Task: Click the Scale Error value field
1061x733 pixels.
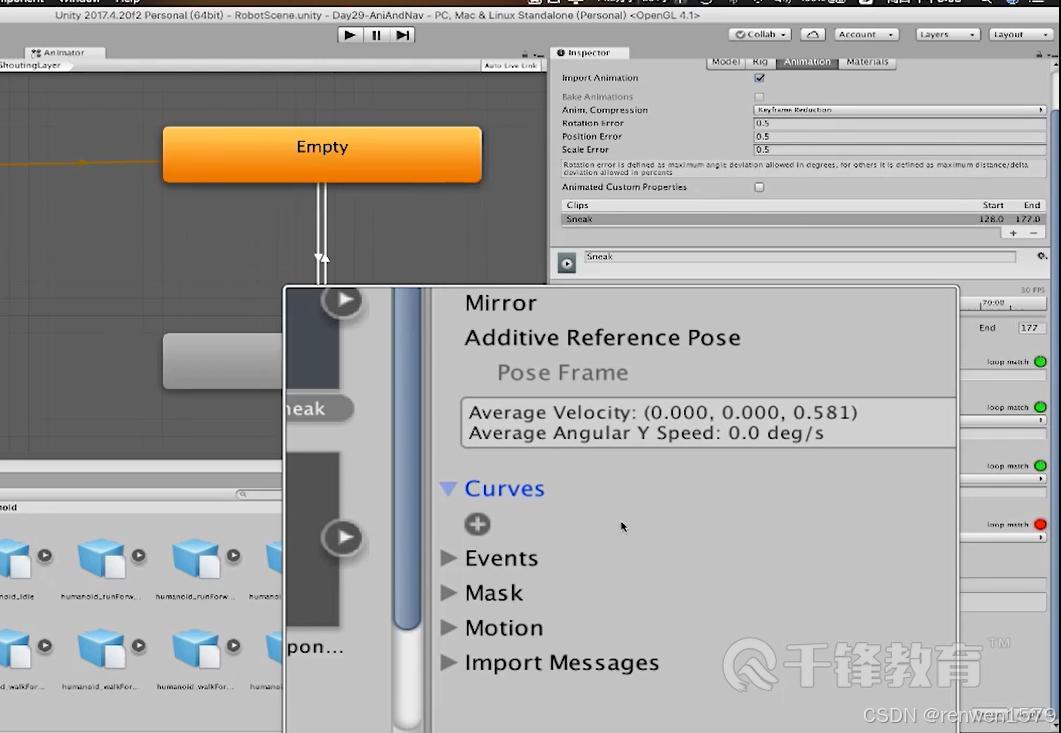Action: click(x=900, y=150)
